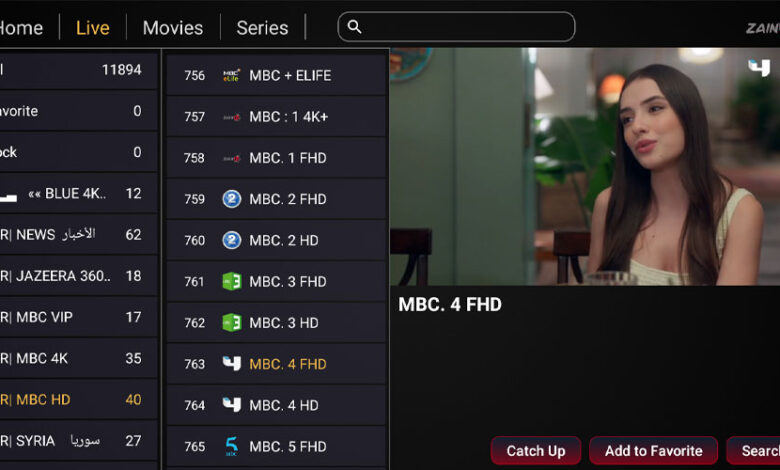Viewport: 780px width, 470px height.
Task: Select the MBC VIP category
Action: point(79,317)
